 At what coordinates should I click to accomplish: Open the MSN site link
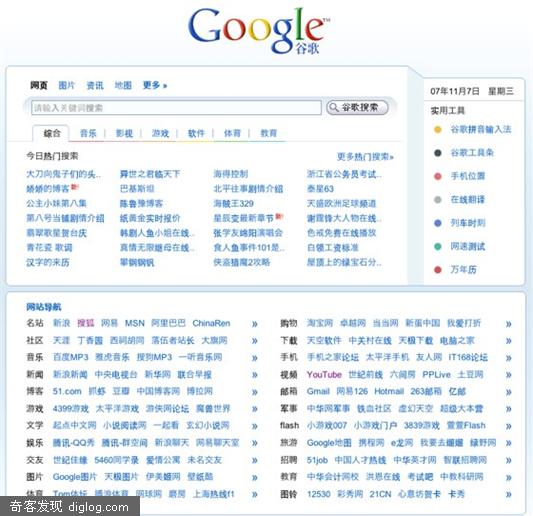coord(135,323)
